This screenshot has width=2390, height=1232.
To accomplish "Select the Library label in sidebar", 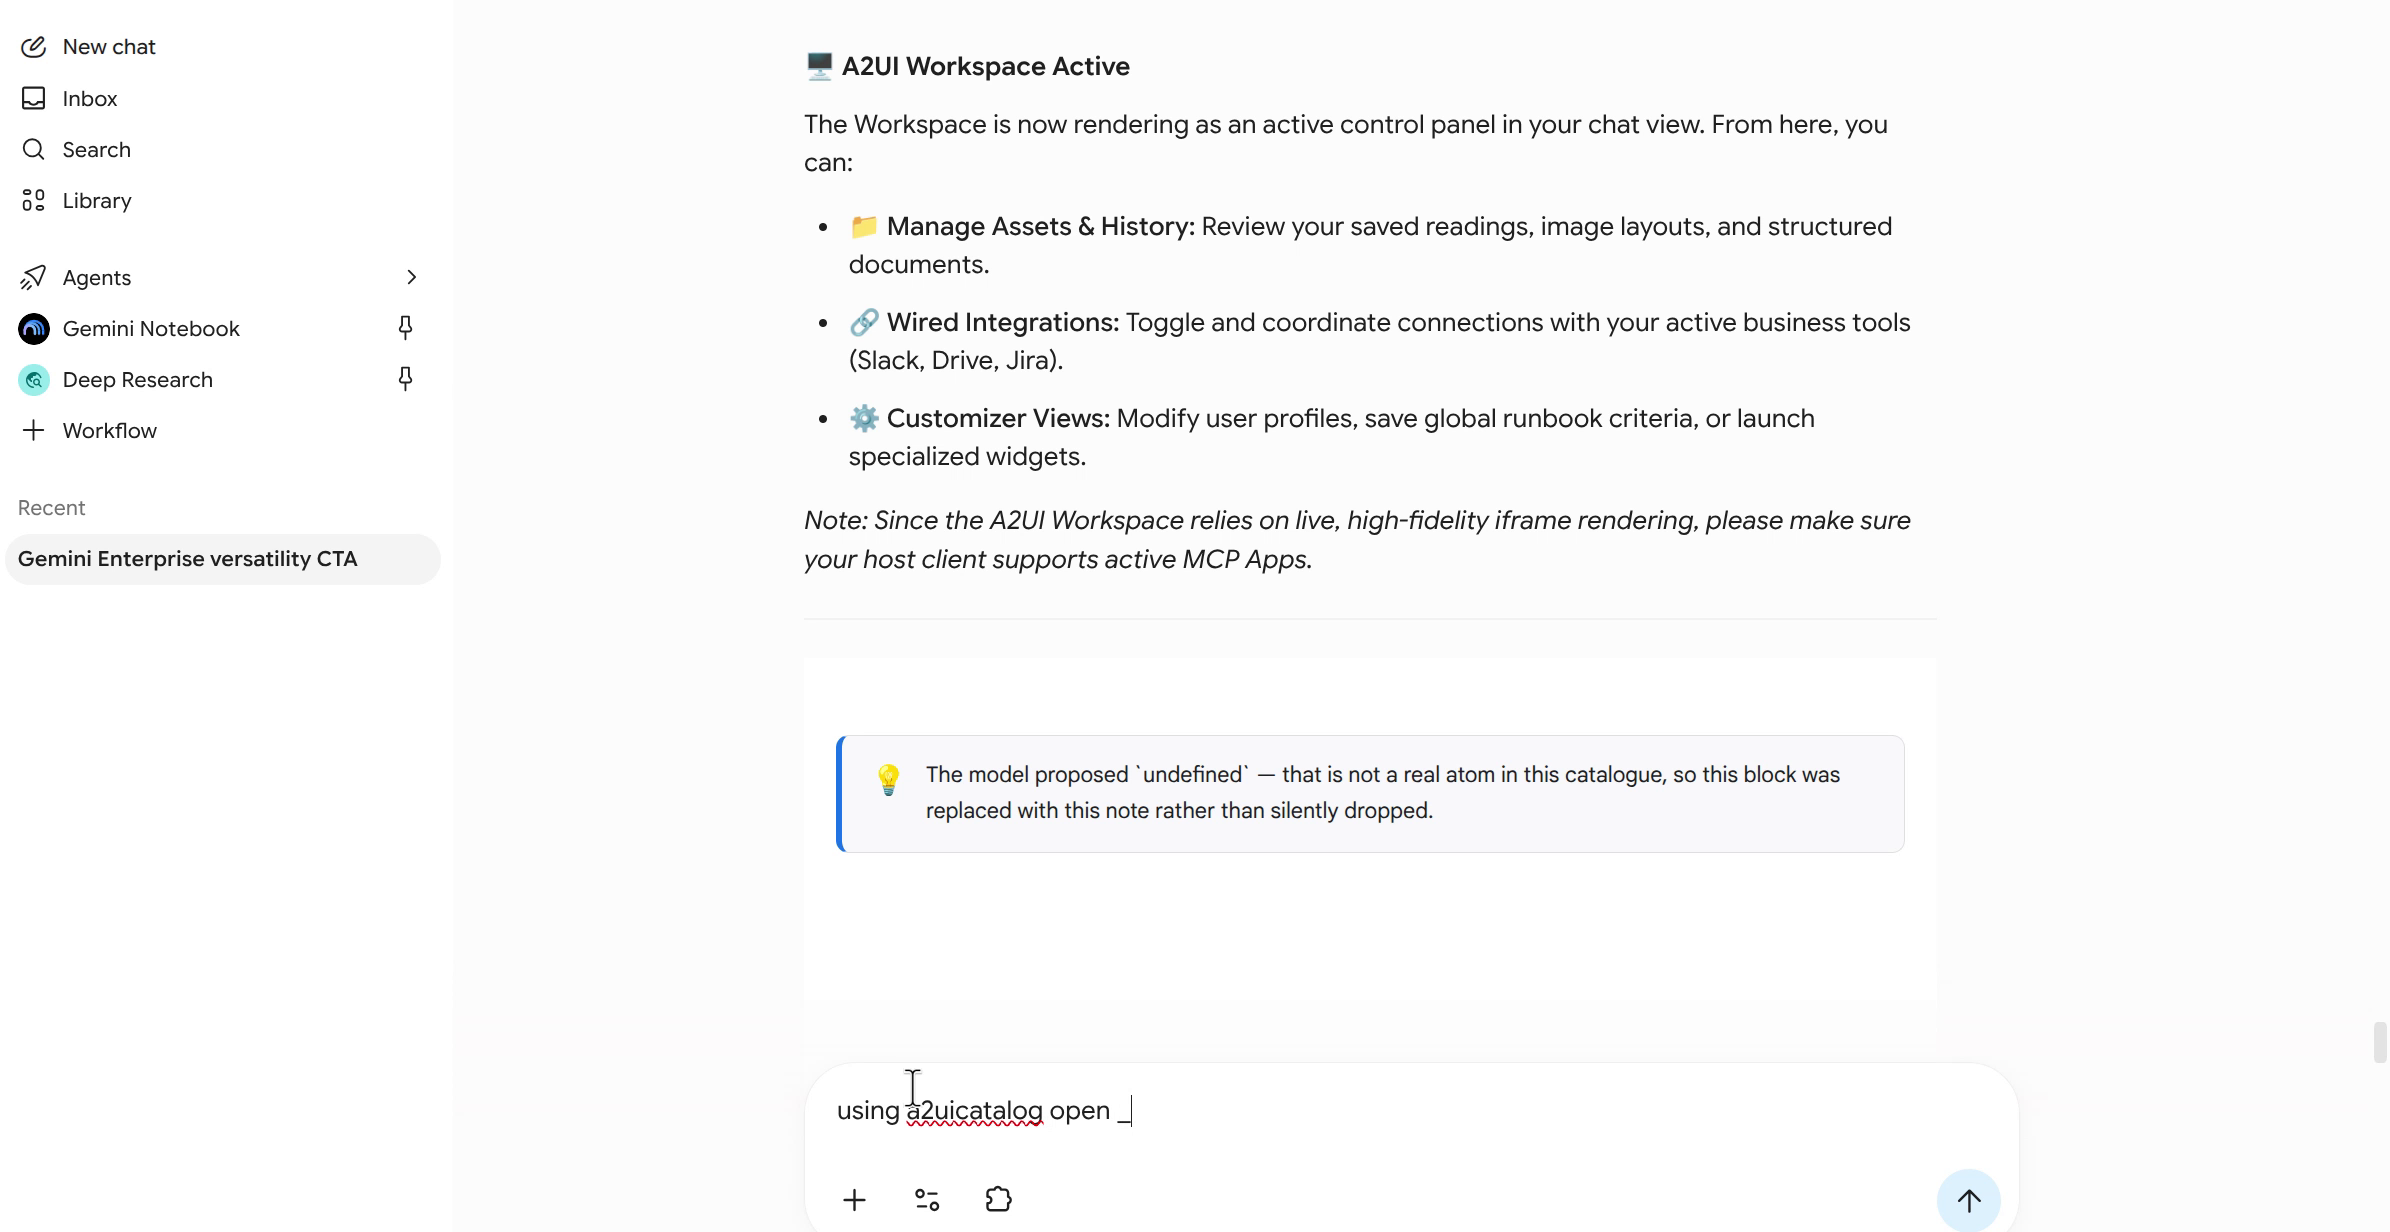I will click(x=97, y=200).
